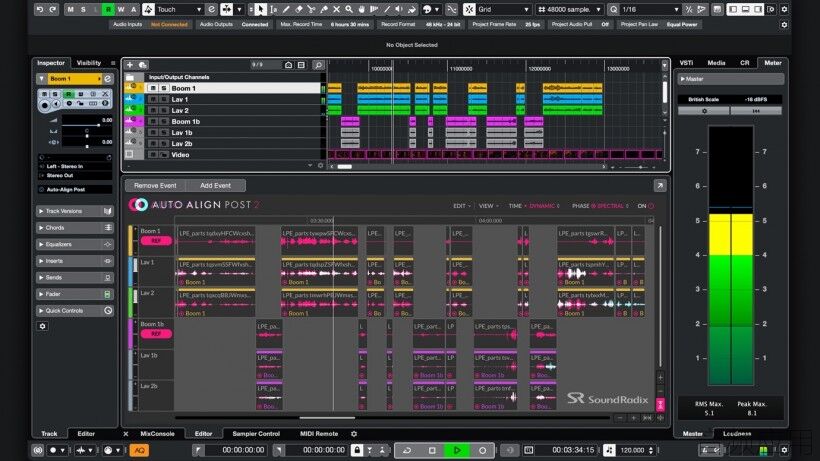
Task: Open the Touch automation mode dropdown
Action: pyautogui.click(x=178, y=9)
